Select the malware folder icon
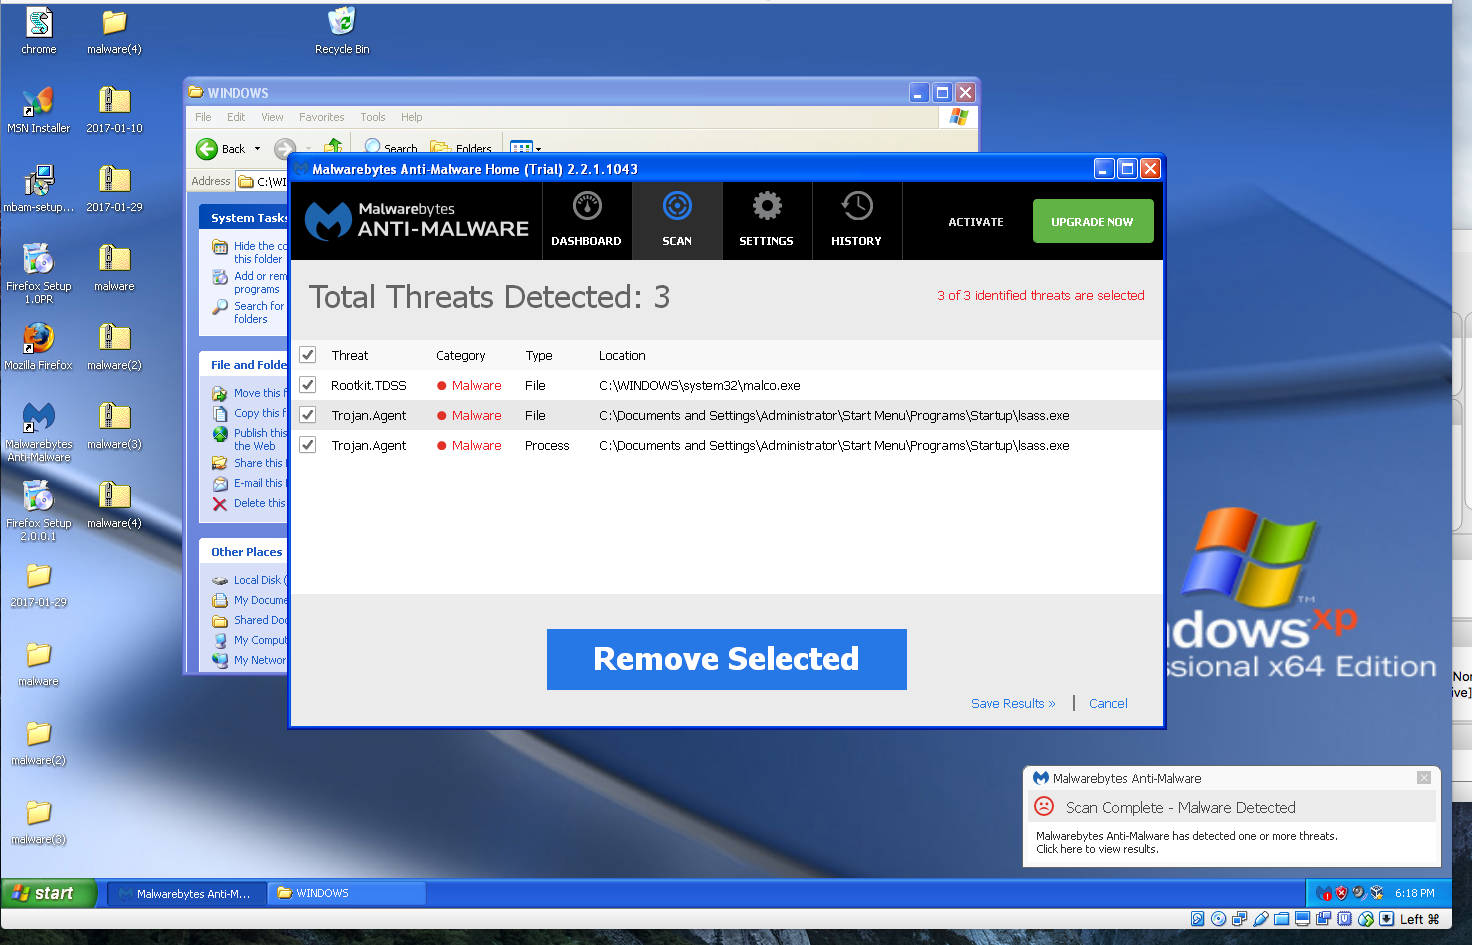Image resolution: width=1472 pixels, height=945 pixels. click(39, 663)
